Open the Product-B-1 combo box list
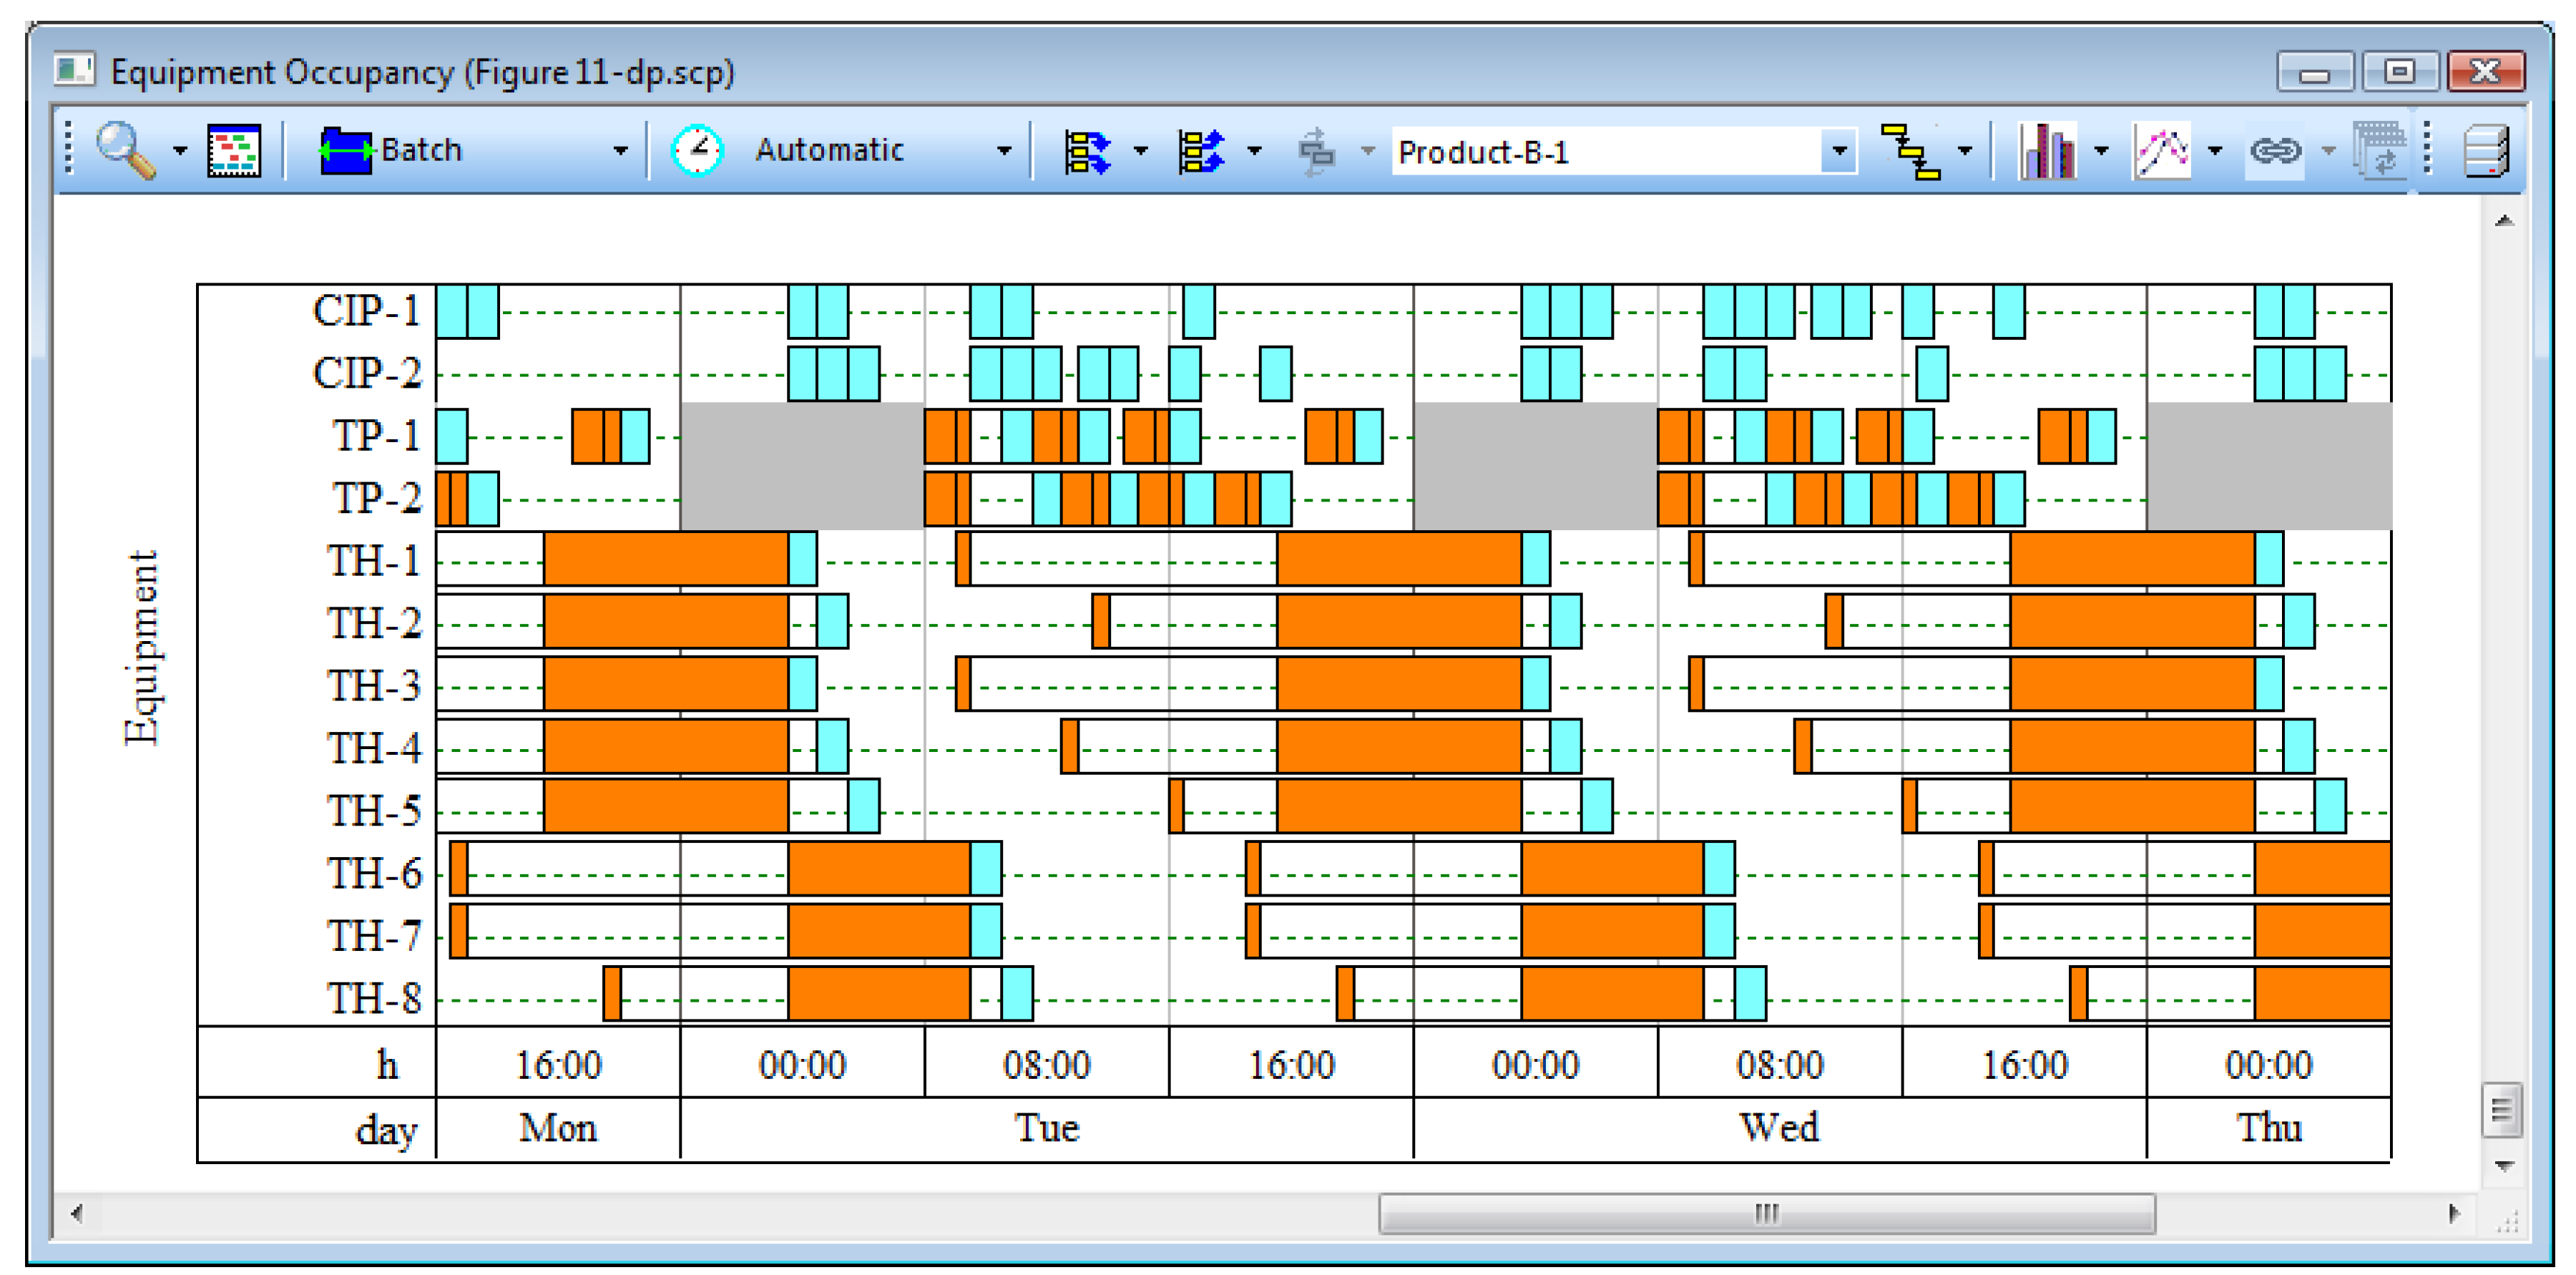2576x1275 pixels. tap(1838, 152)
